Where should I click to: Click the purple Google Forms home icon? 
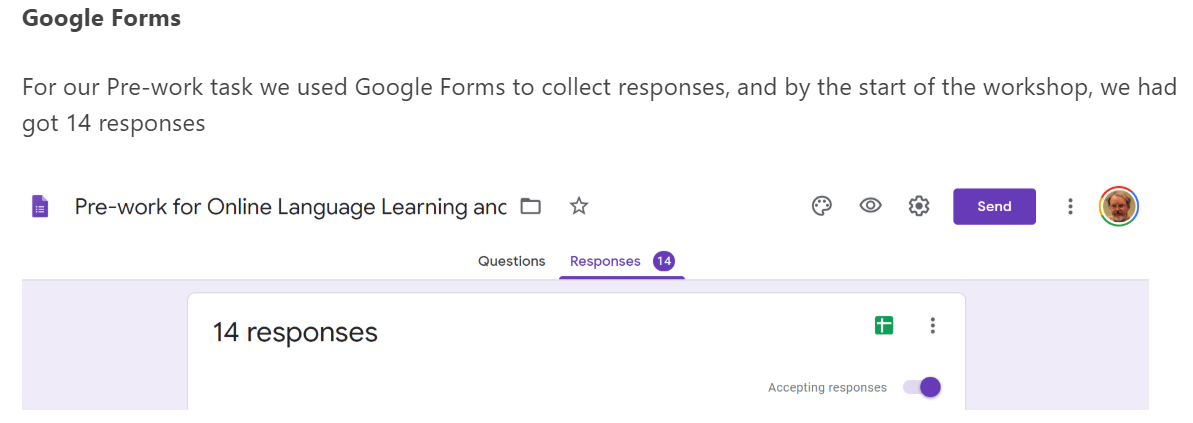click(x=40, y=207)
